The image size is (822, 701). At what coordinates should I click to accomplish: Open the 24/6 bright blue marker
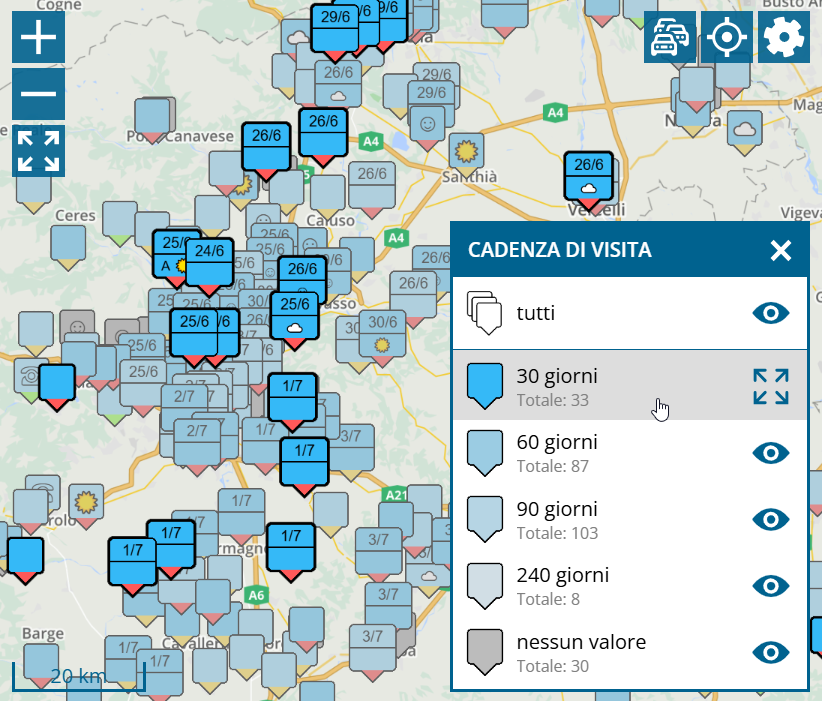point(209,267)
